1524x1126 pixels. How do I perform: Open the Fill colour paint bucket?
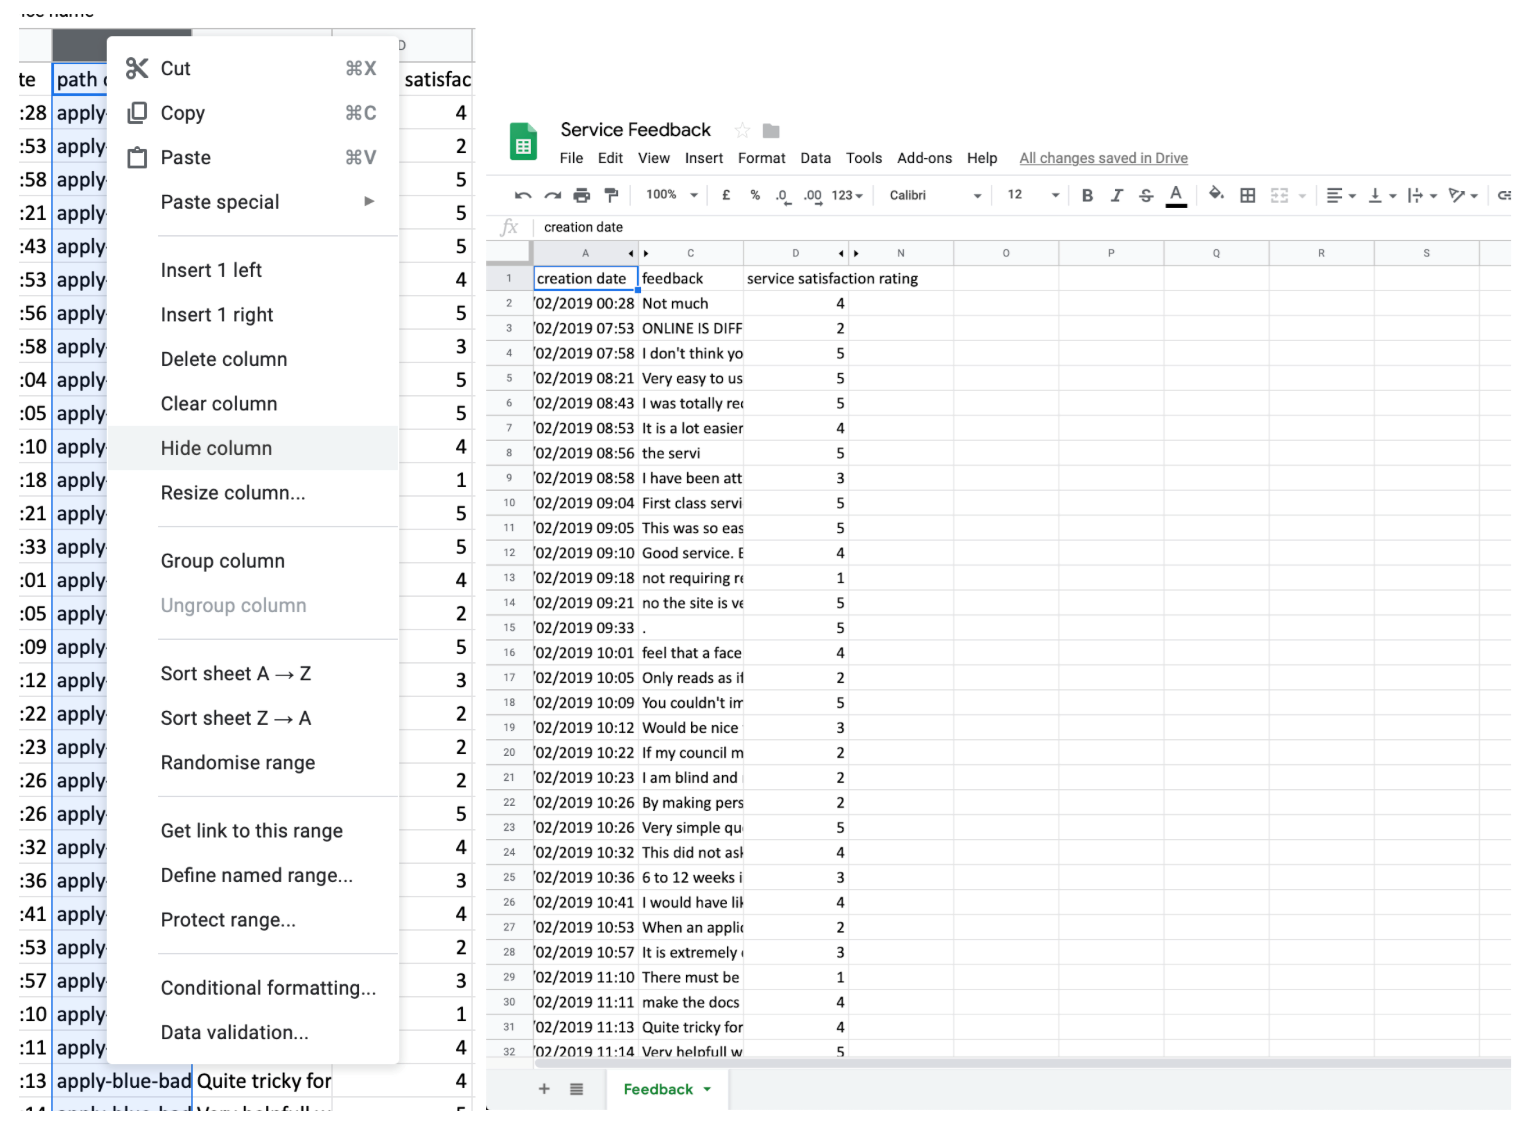point(1216,195)
